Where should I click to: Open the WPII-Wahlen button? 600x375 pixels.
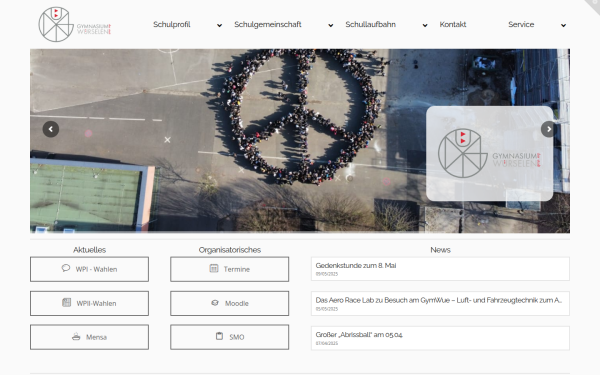(x=90, y=303)
